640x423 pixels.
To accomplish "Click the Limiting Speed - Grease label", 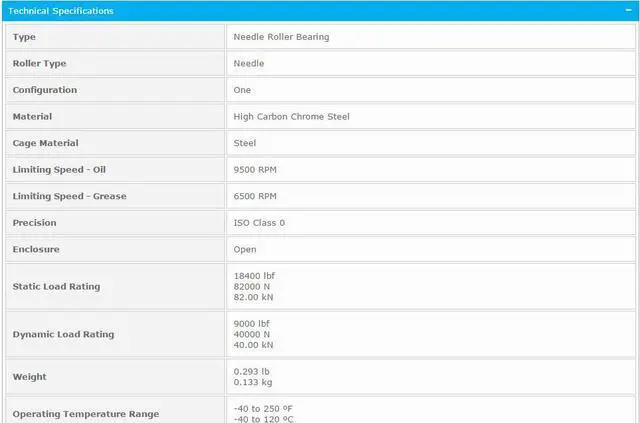I will (69, 196).
